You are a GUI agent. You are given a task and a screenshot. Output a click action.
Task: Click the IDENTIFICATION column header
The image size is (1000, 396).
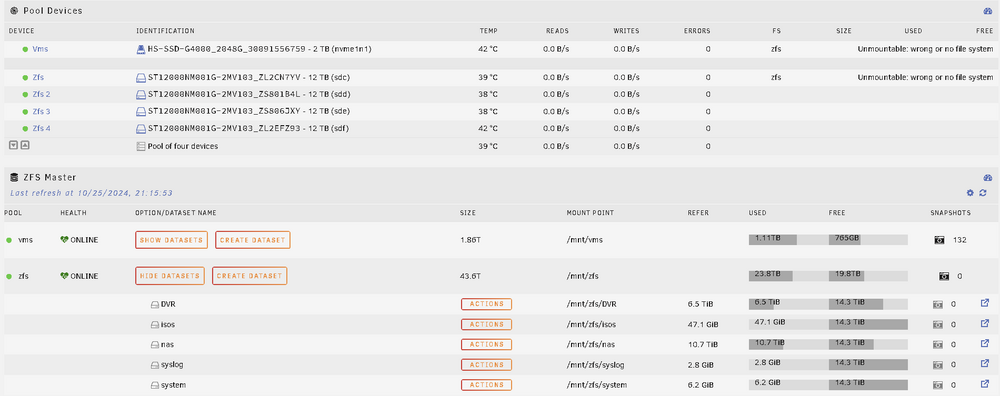pos(165,31)
